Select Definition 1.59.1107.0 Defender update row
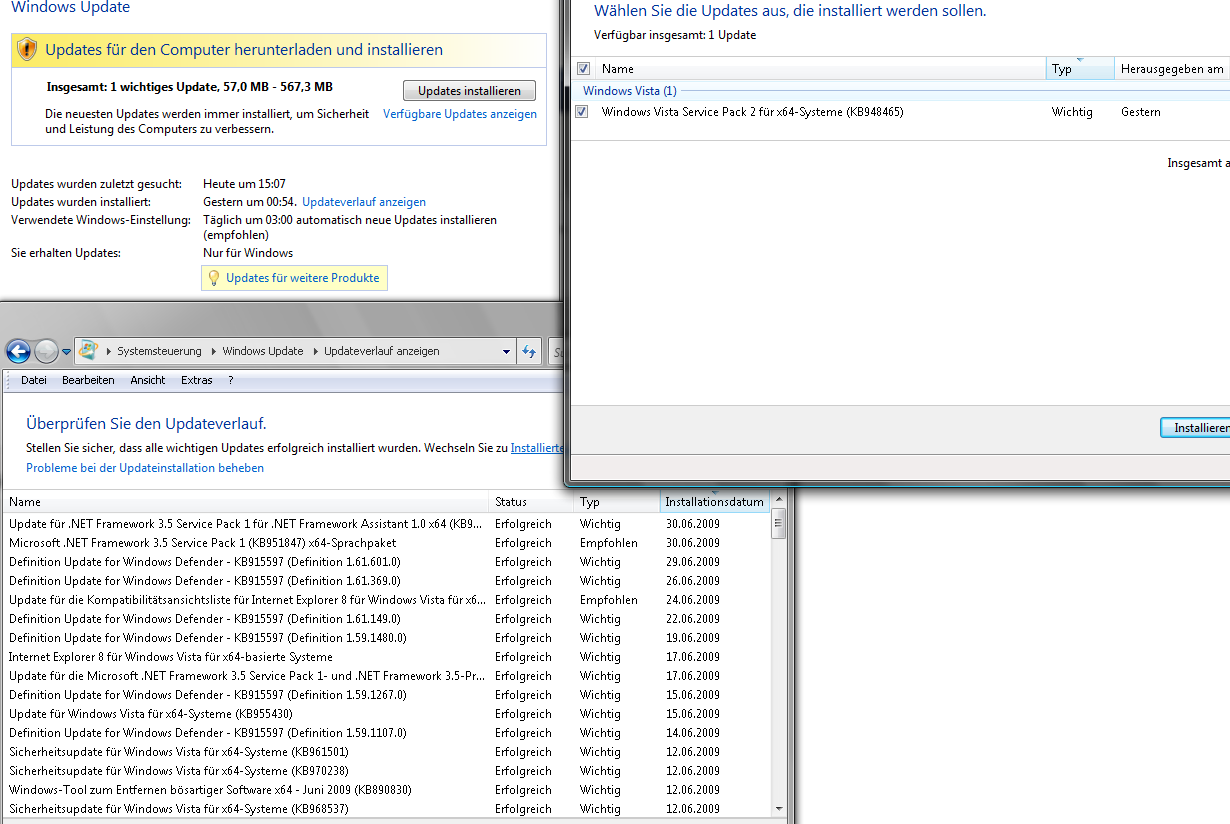The height and width of the screenshot is (824, 1230). [x=387, y=733]
